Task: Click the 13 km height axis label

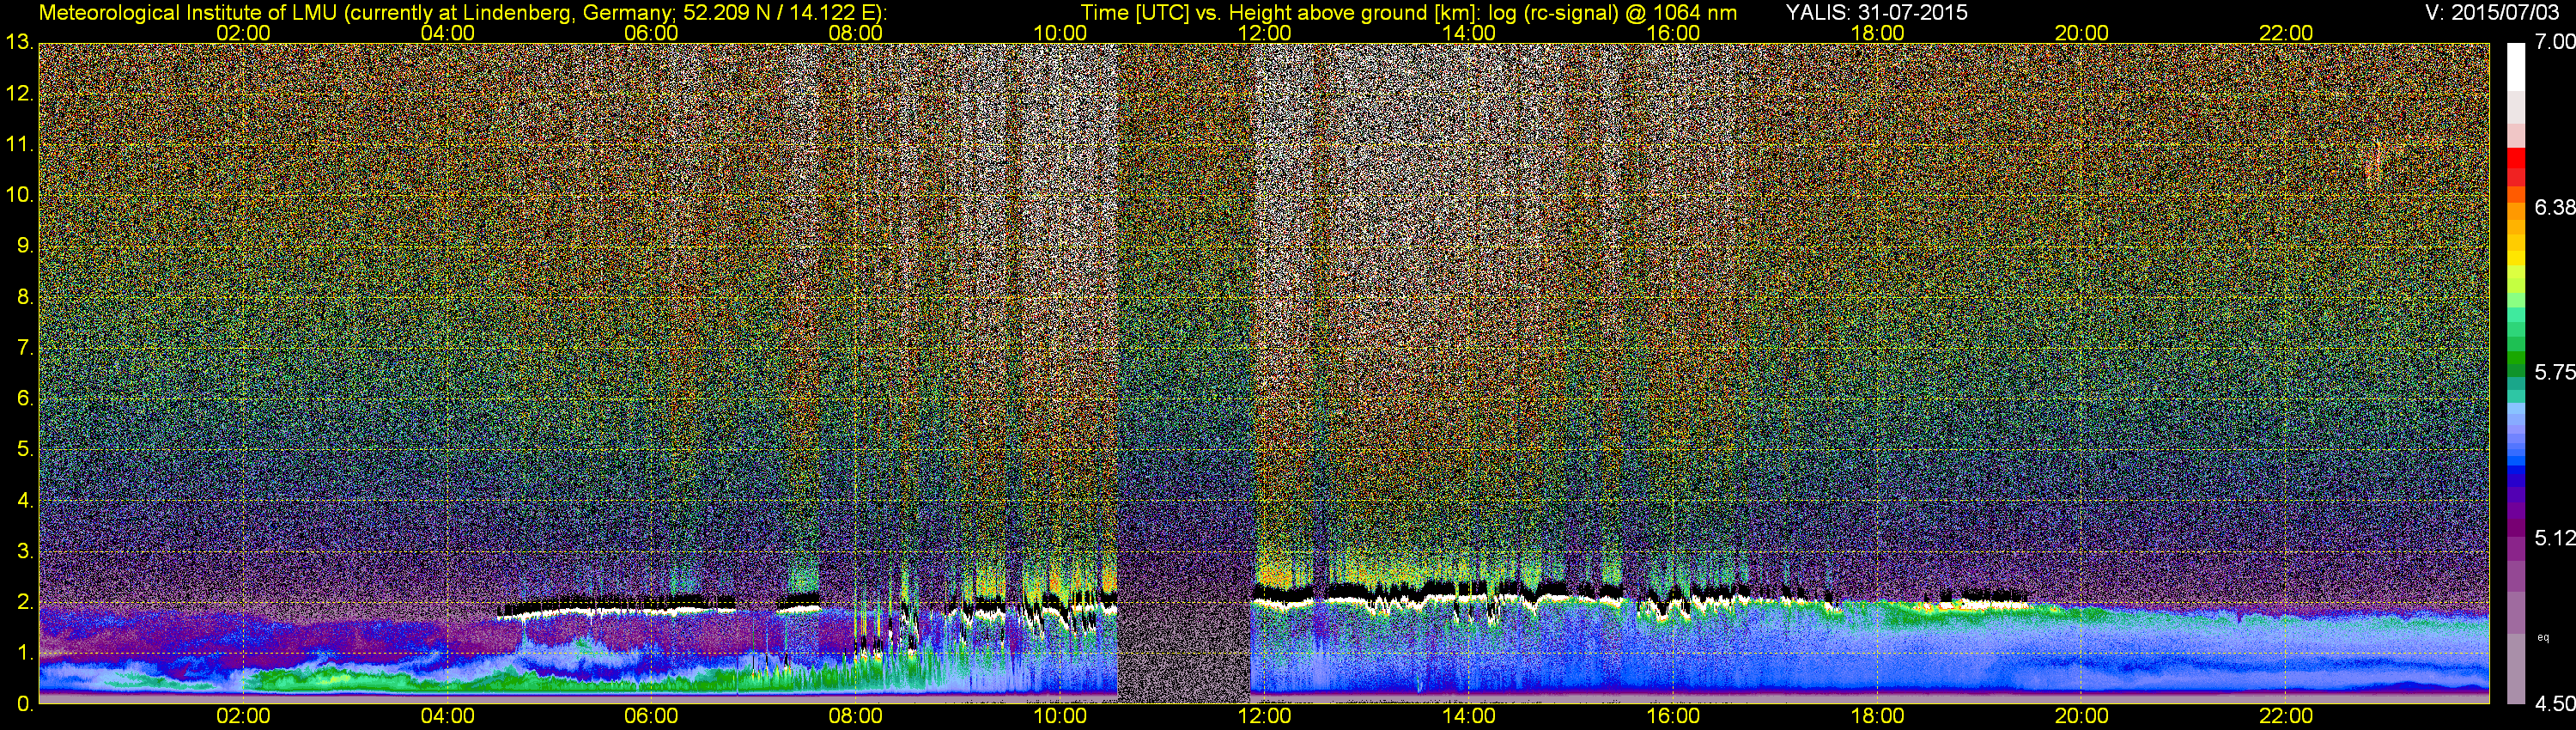Action: [19, 43]
